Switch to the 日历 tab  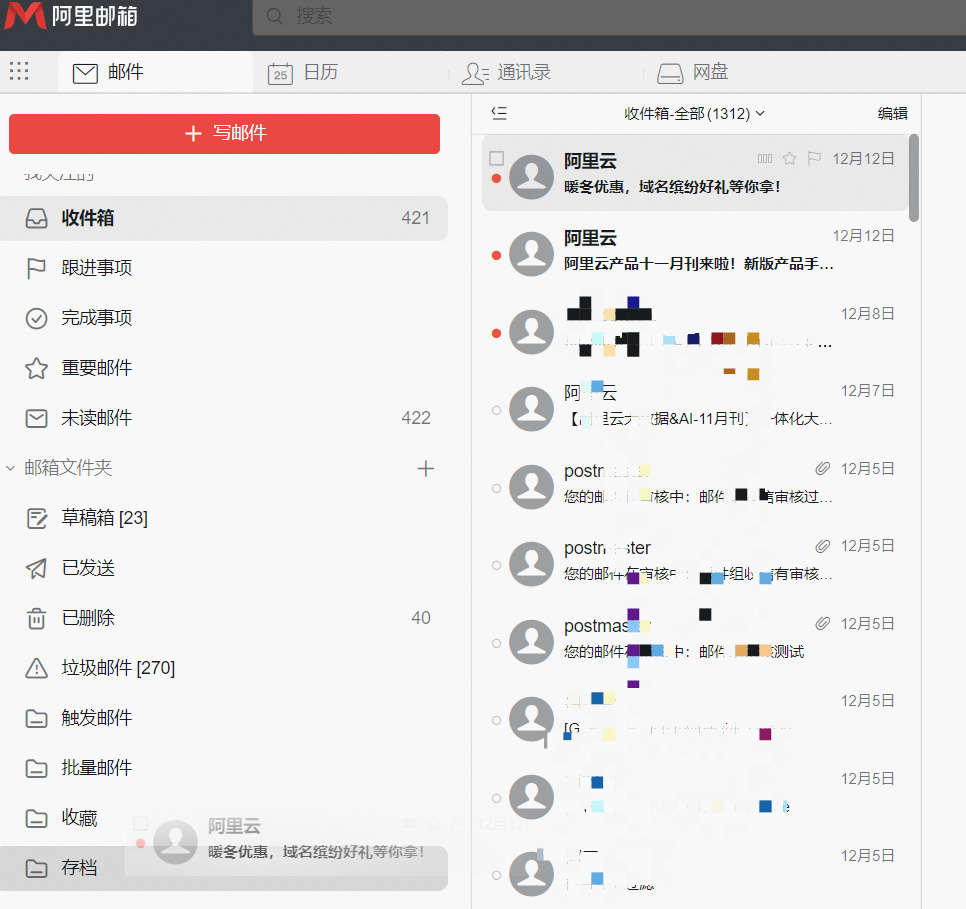[x=303, y=72]
